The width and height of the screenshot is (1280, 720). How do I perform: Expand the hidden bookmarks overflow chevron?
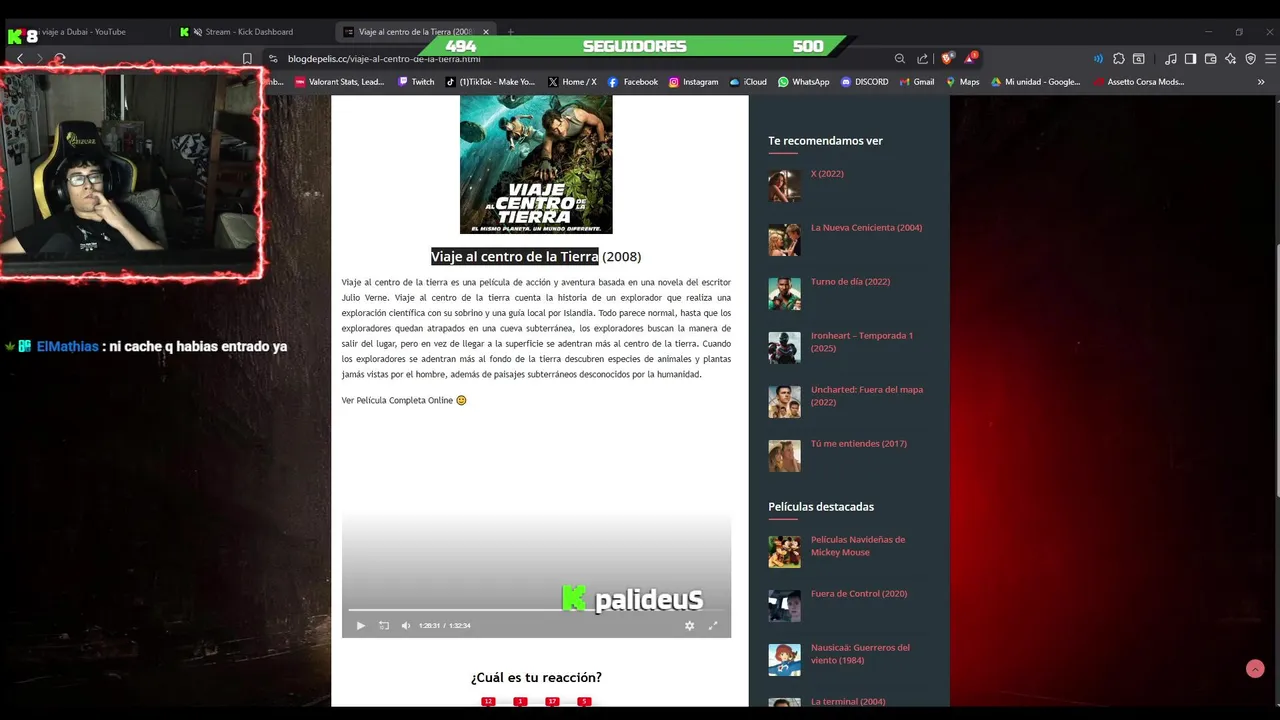pyautogui.click(x=1261, y=82)
